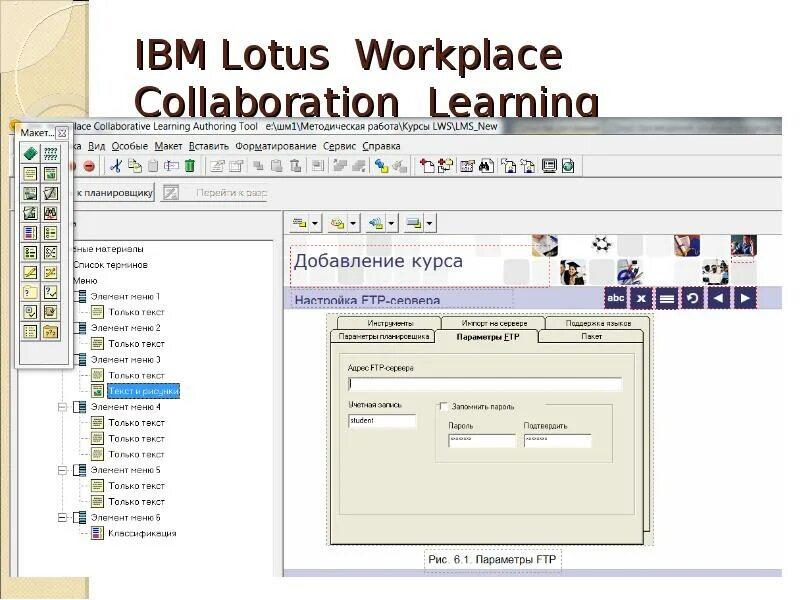Image resolution: width=800 pixels, height=600 pixels.
Task: Open dropdown arrow next to second content toolbar icon
Action: (353, 223)
